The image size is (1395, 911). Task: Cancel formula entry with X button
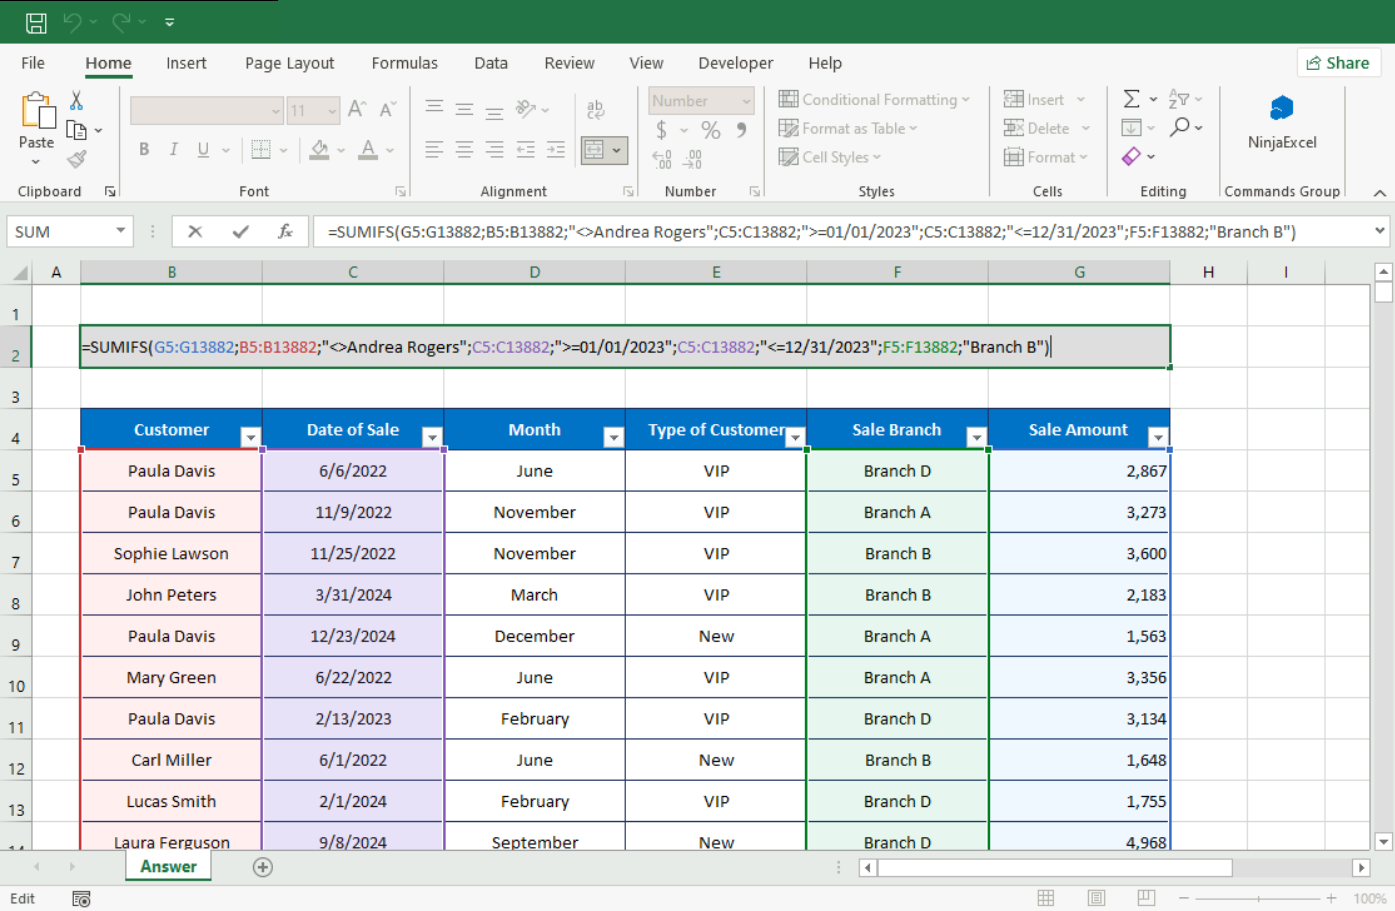(x=195, y=232)
